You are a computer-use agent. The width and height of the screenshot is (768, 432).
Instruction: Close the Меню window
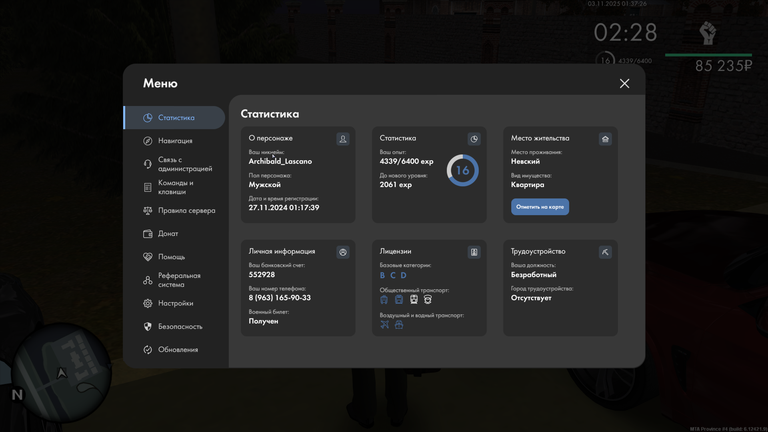pyautogui.click(x=624, y=84)
